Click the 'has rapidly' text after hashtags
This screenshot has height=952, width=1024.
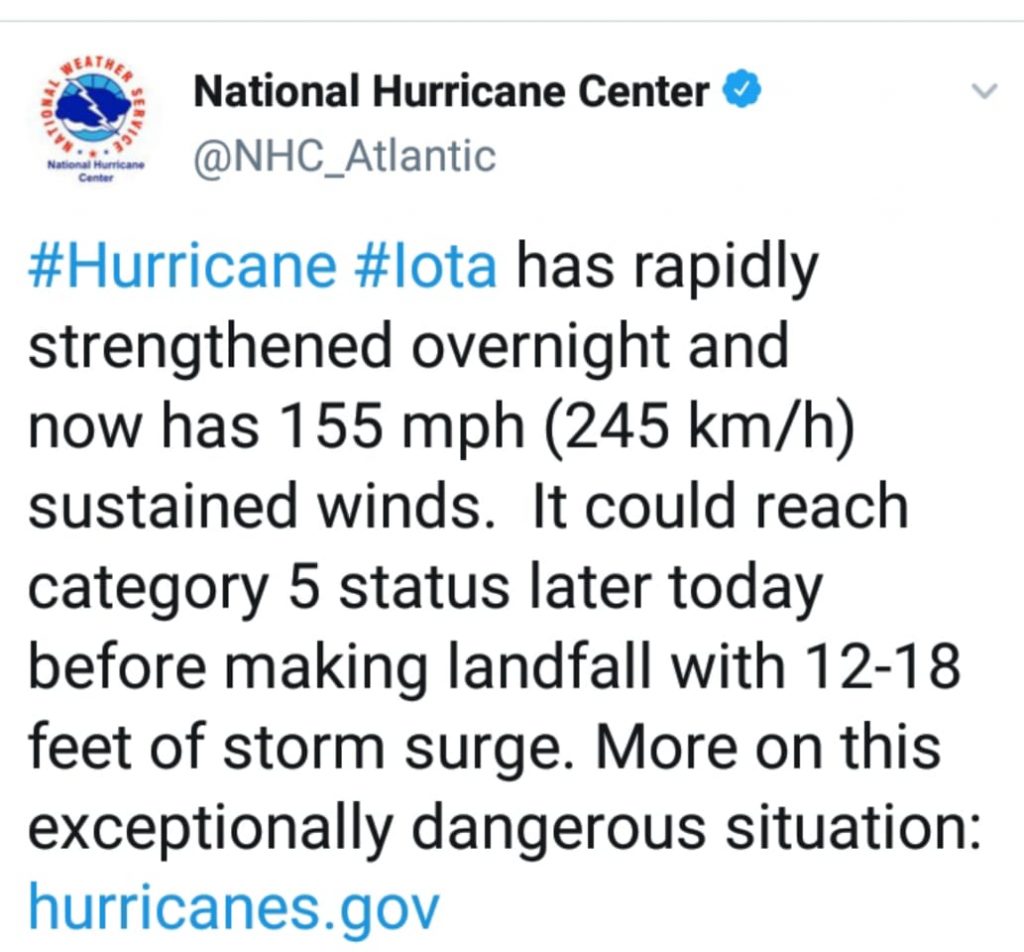pyautogui.click(x=667, y=268)
